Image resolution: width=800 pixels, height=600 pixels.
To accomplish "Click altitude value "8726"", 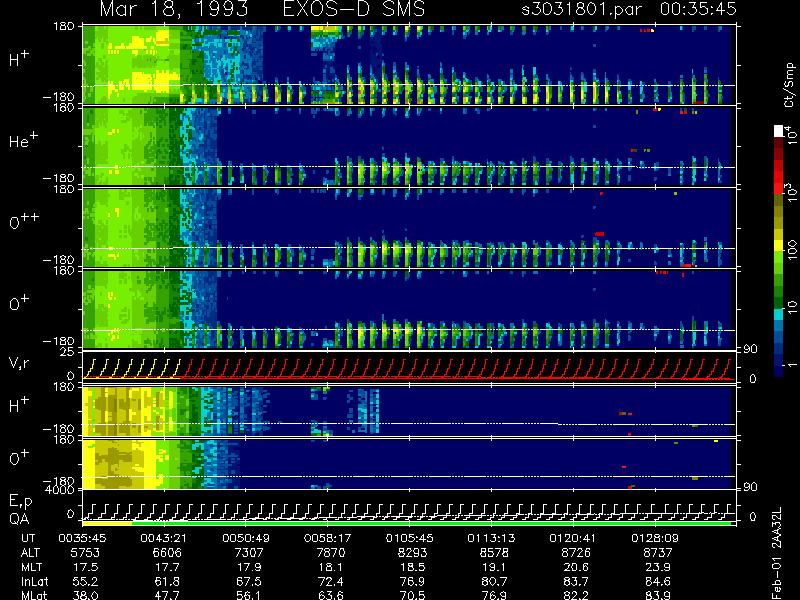I will tap(576, 553).
